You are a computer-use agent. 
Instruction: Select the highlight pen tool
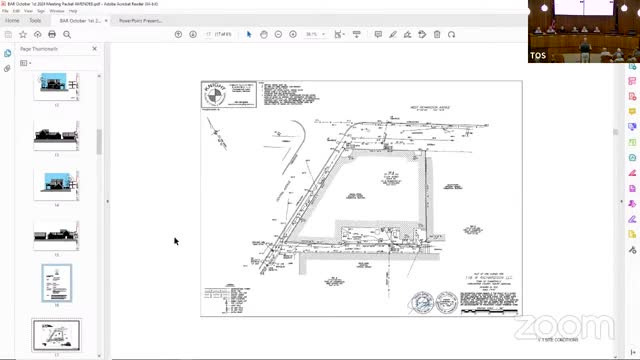click(x=393, y=35)
